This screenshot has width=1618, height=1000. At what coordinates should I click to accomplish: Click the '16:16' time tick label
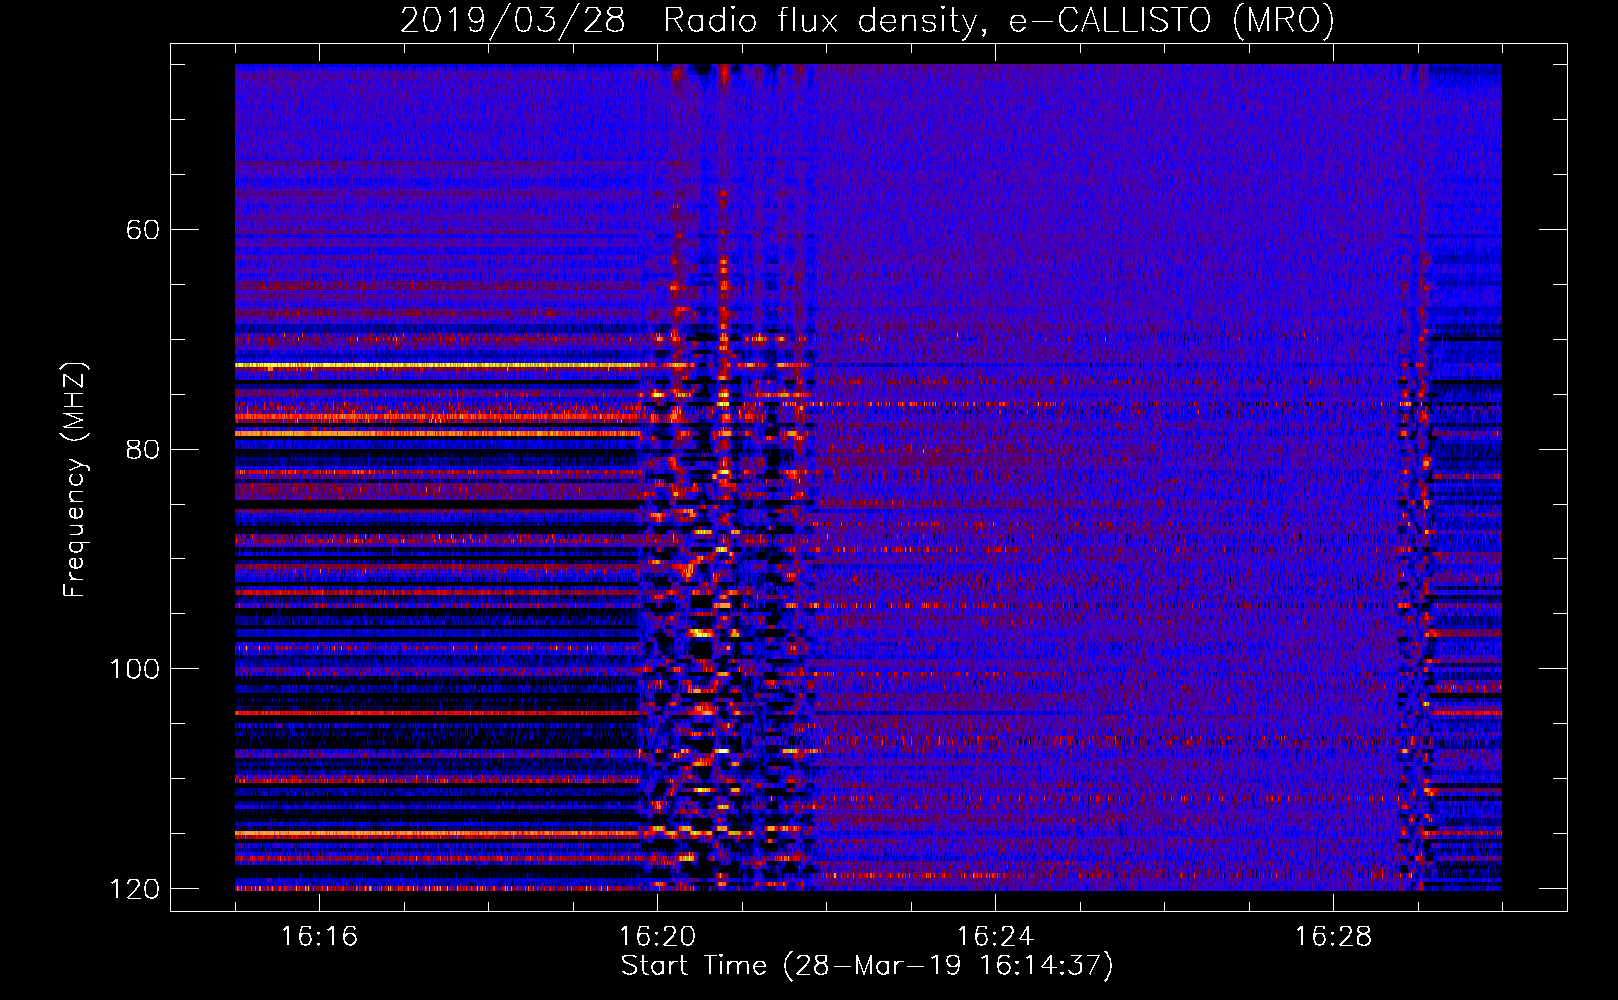pos(319,936)
